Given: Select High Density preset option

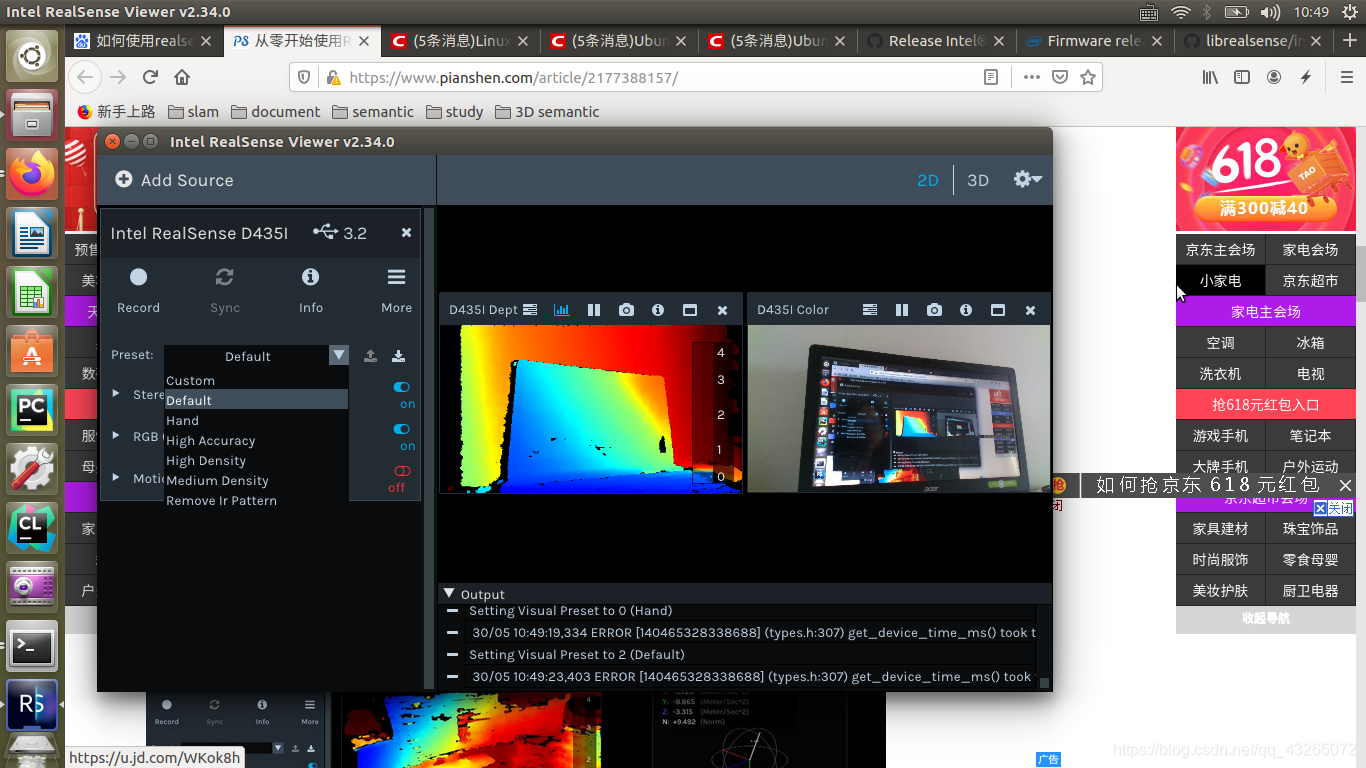Looking at the screenshot, I should 256,460.
